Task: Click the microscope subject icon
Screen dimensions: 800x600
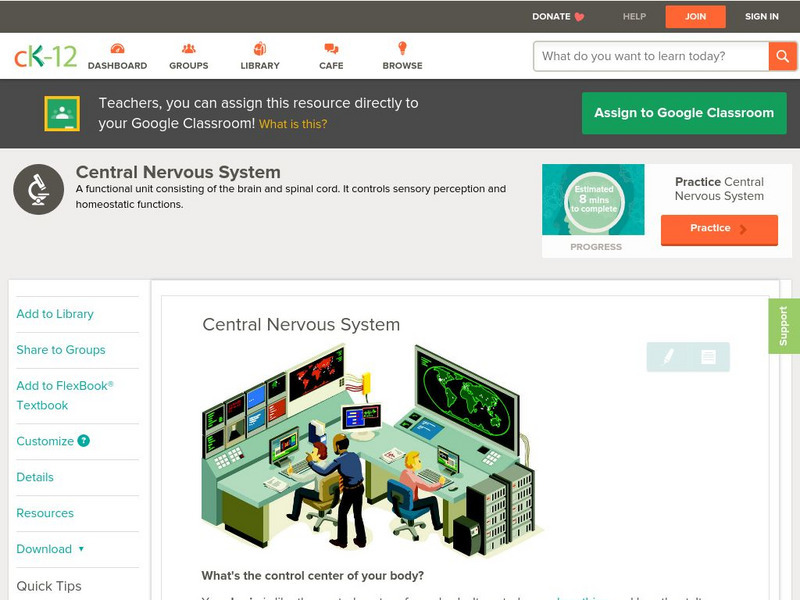Action: [x=38, y=189]
